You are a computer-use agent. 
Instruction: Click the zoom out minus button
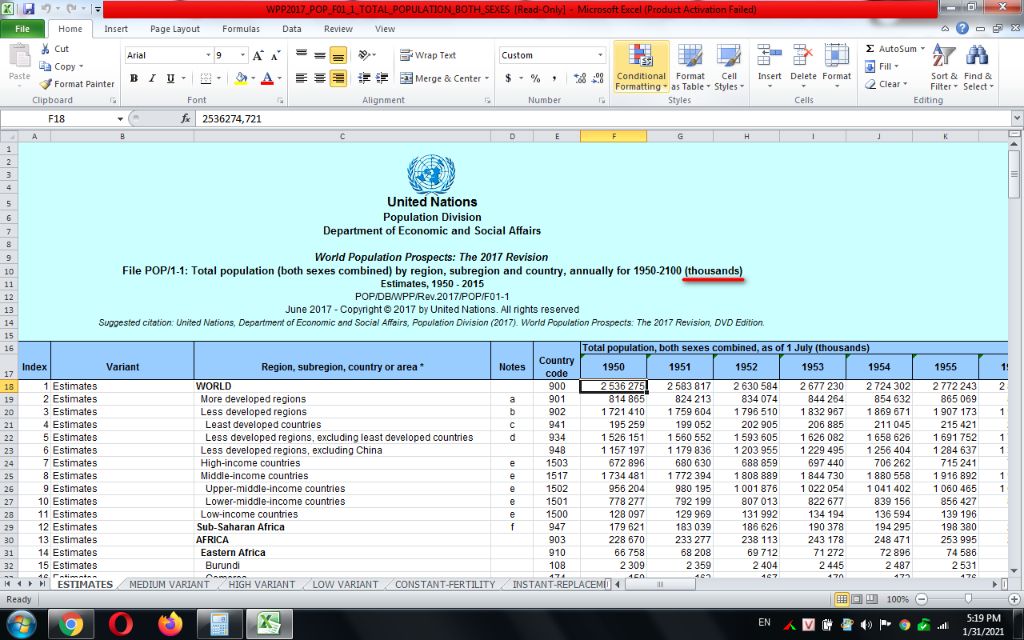tap(921, 599)
